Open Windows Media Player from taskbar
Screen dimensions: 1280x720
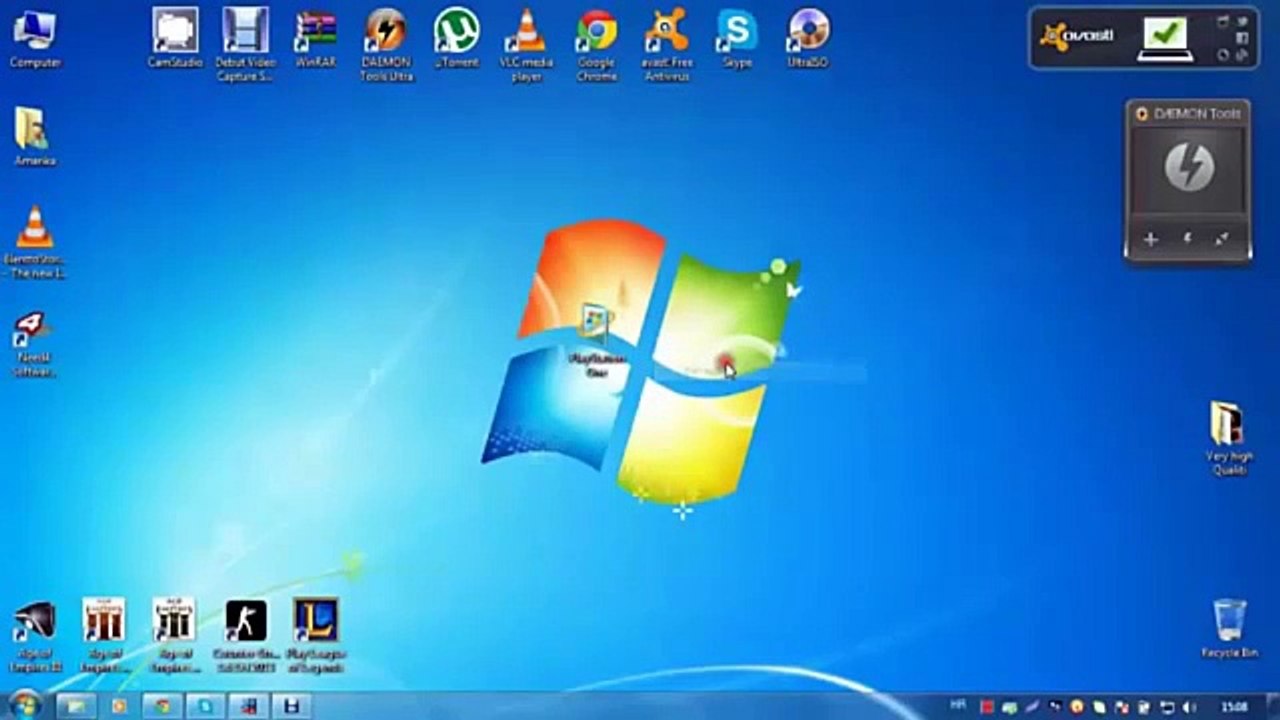pos(119,706)
